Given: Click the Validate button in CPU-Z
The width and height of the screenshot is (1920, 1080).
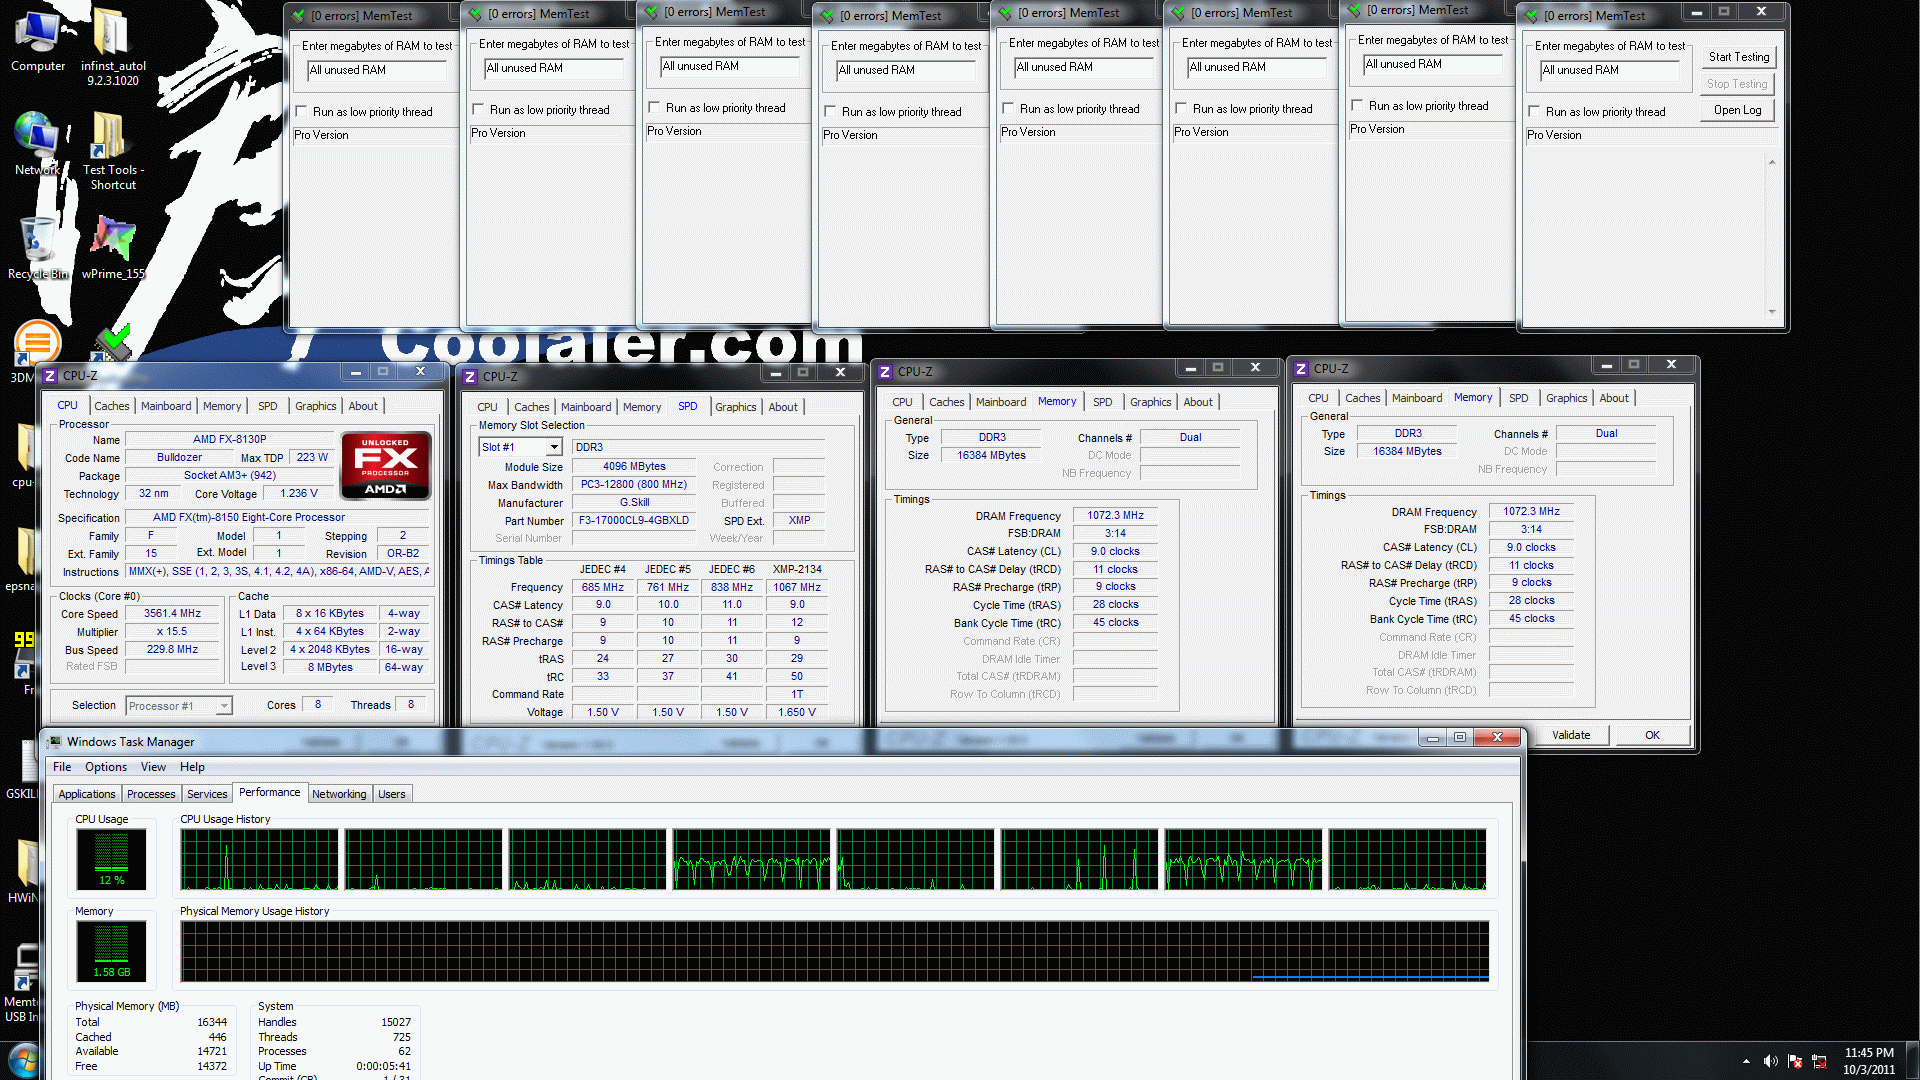Looking at the screenshot, I should [1571, 735].
